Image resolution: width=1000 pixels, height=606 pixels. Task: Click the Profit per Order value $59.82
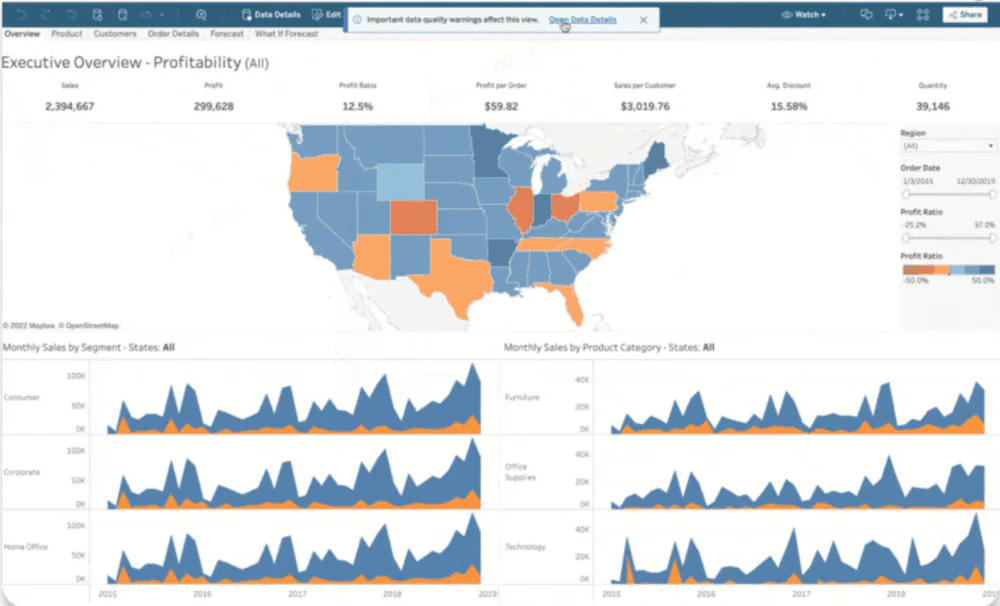[501, 107]
